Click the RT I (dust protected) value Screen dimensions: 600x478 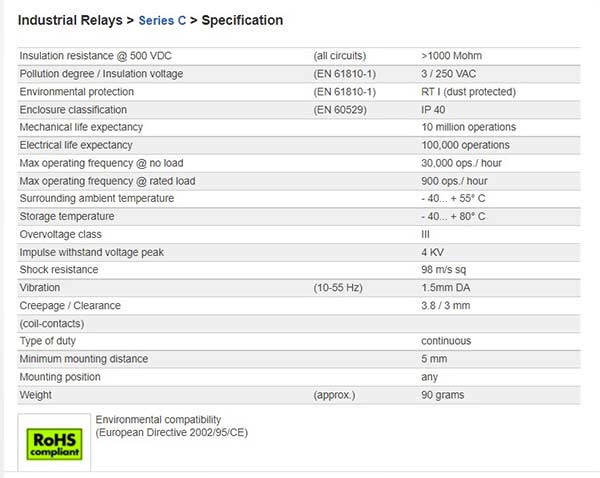pyautogui.click(x=468, y=92)
